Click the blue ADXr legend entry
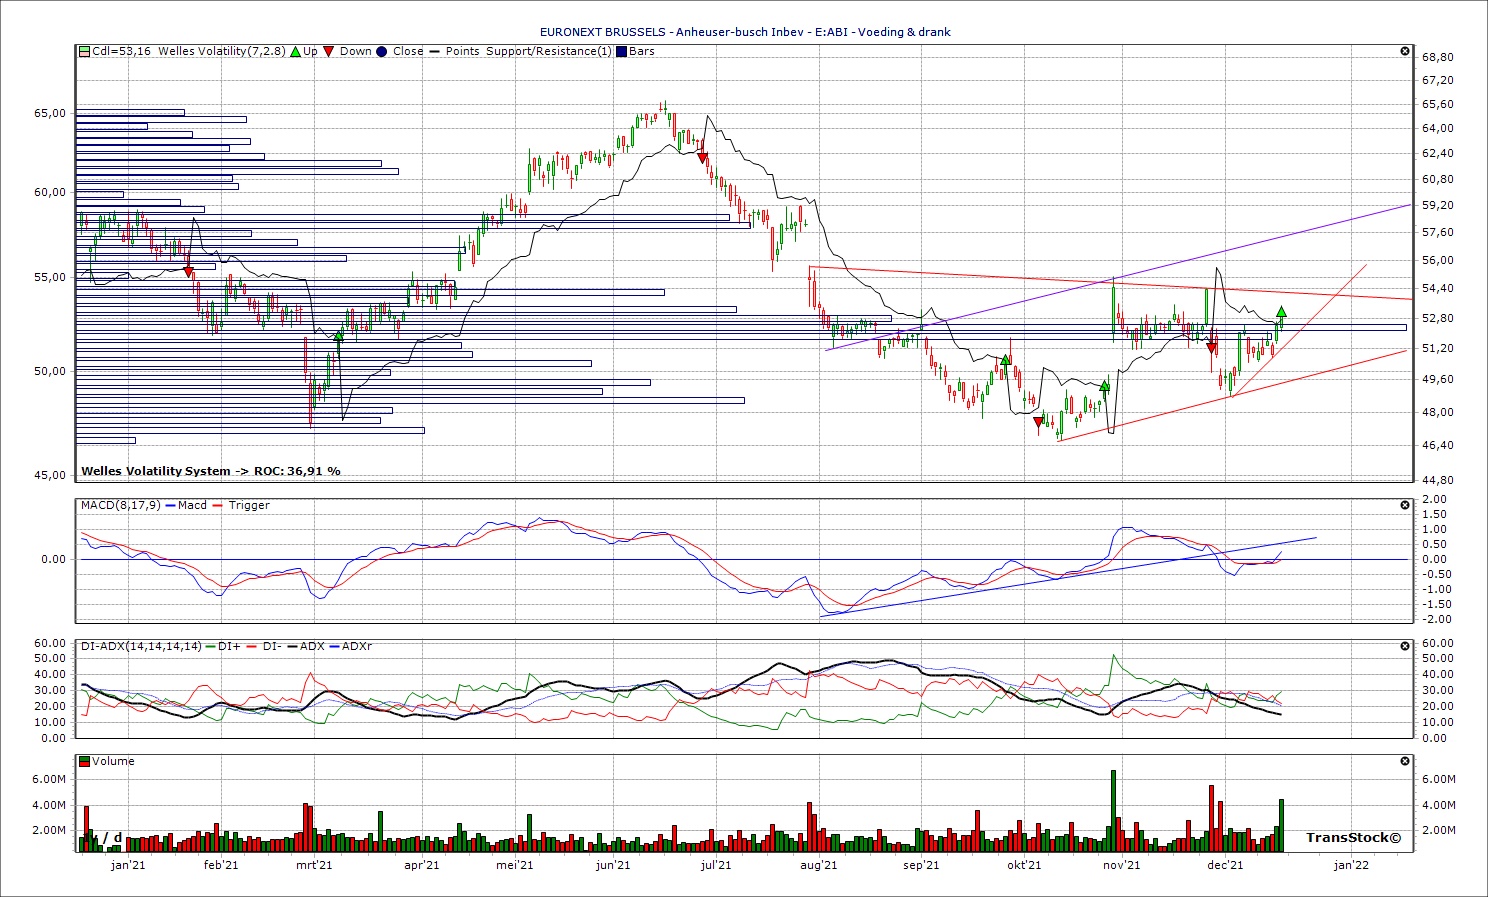1488x897 pixels. 350,646
